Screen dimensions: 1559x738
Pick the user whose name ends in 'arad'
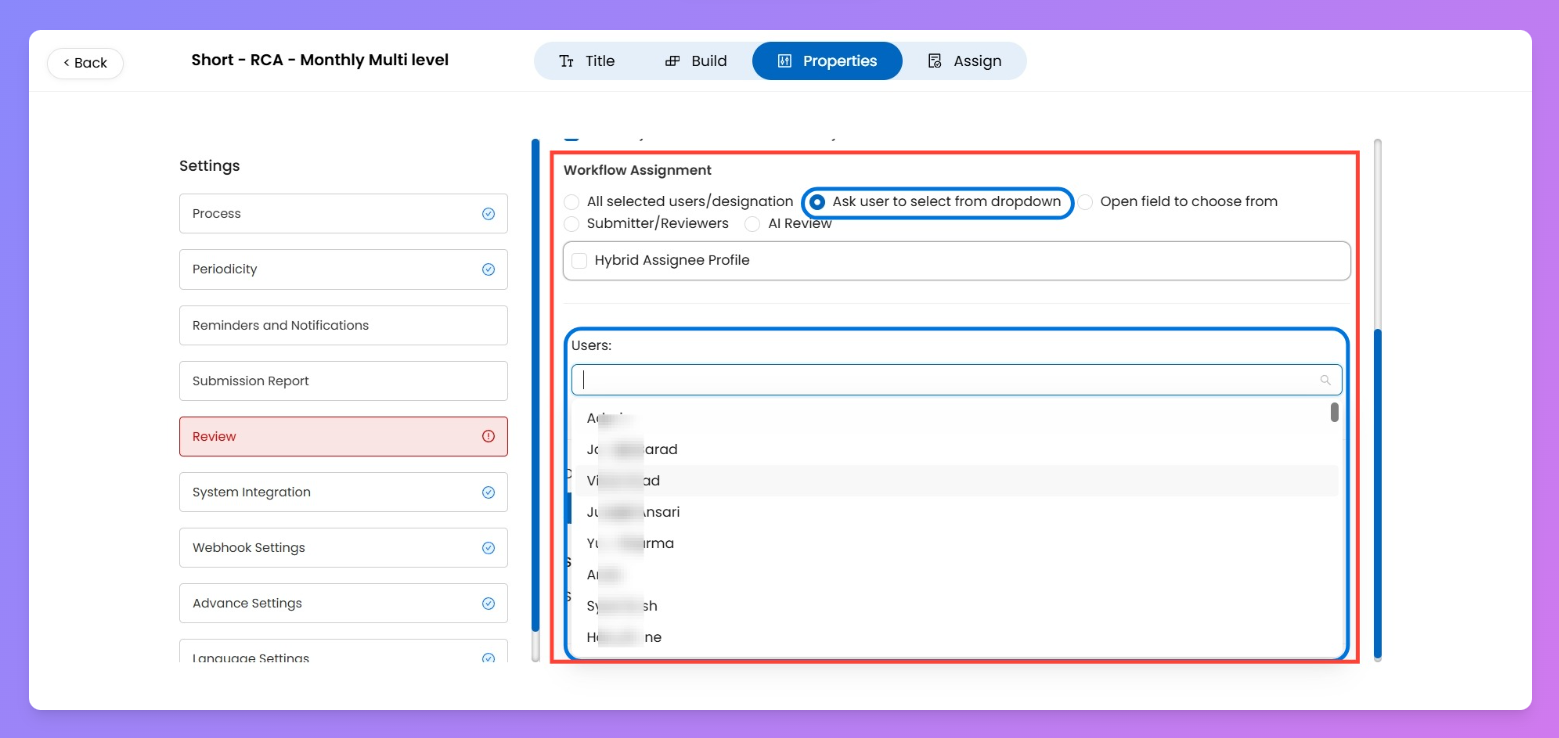click(x=956, y=449)
